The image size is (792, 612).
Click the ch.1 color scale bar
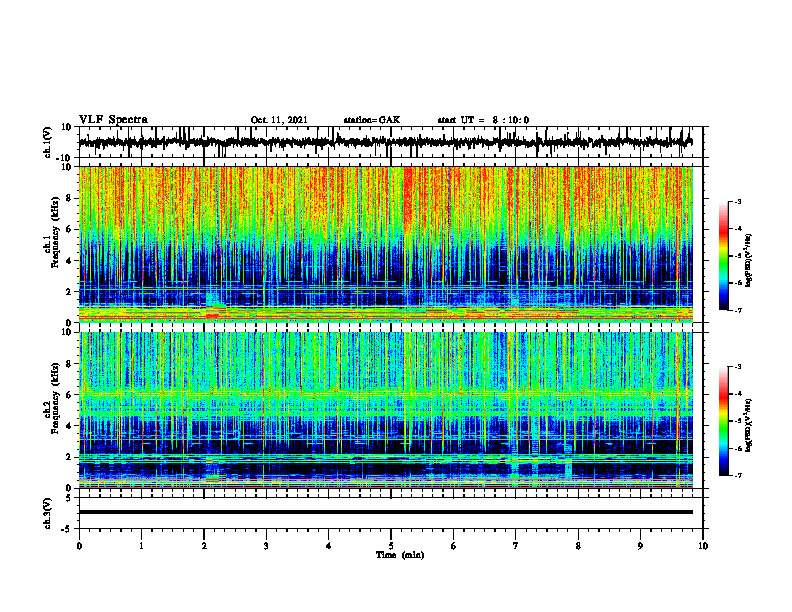724,256
